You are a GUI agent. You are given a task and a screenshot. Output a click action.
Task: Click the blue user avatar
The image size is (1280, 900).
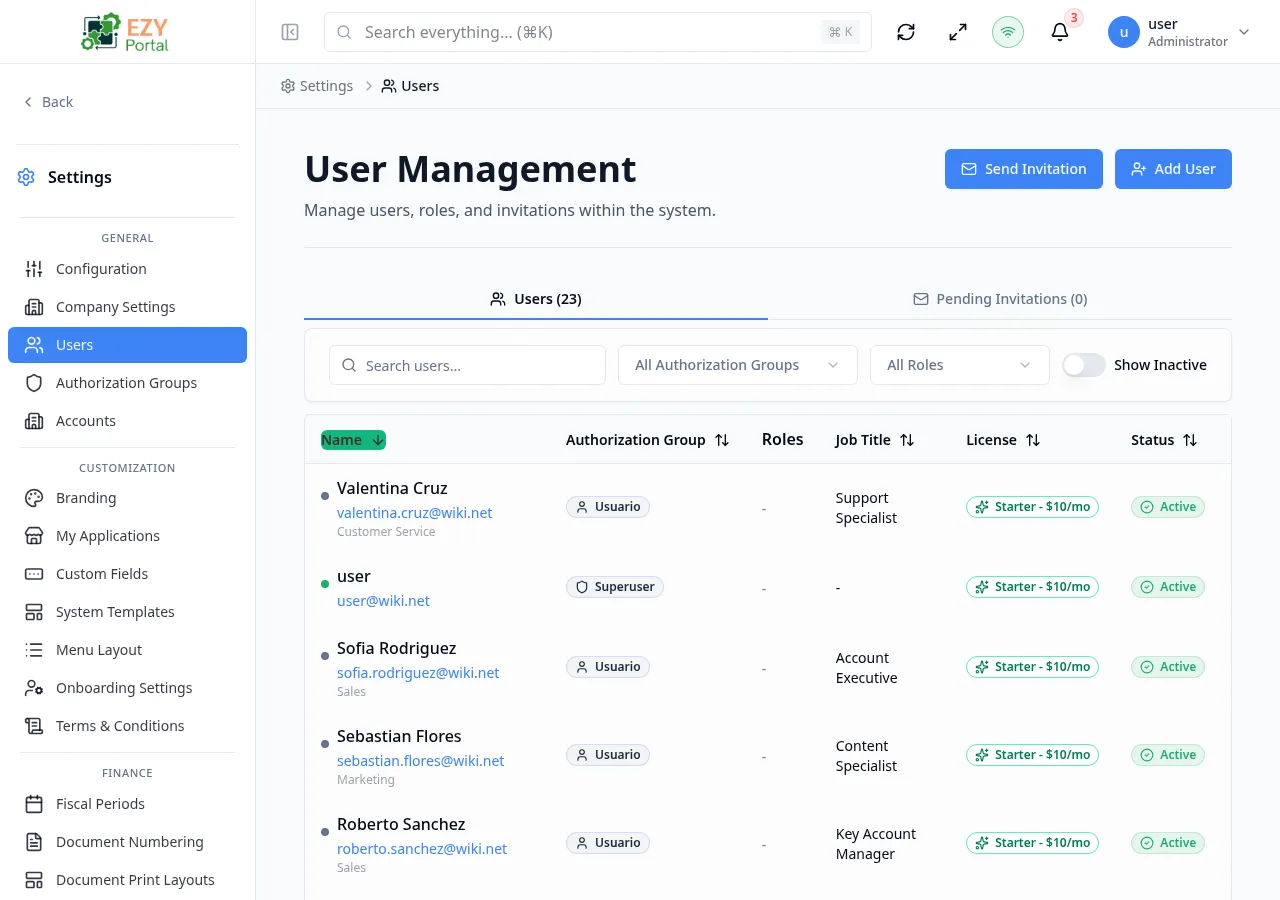coord(1124,32)
